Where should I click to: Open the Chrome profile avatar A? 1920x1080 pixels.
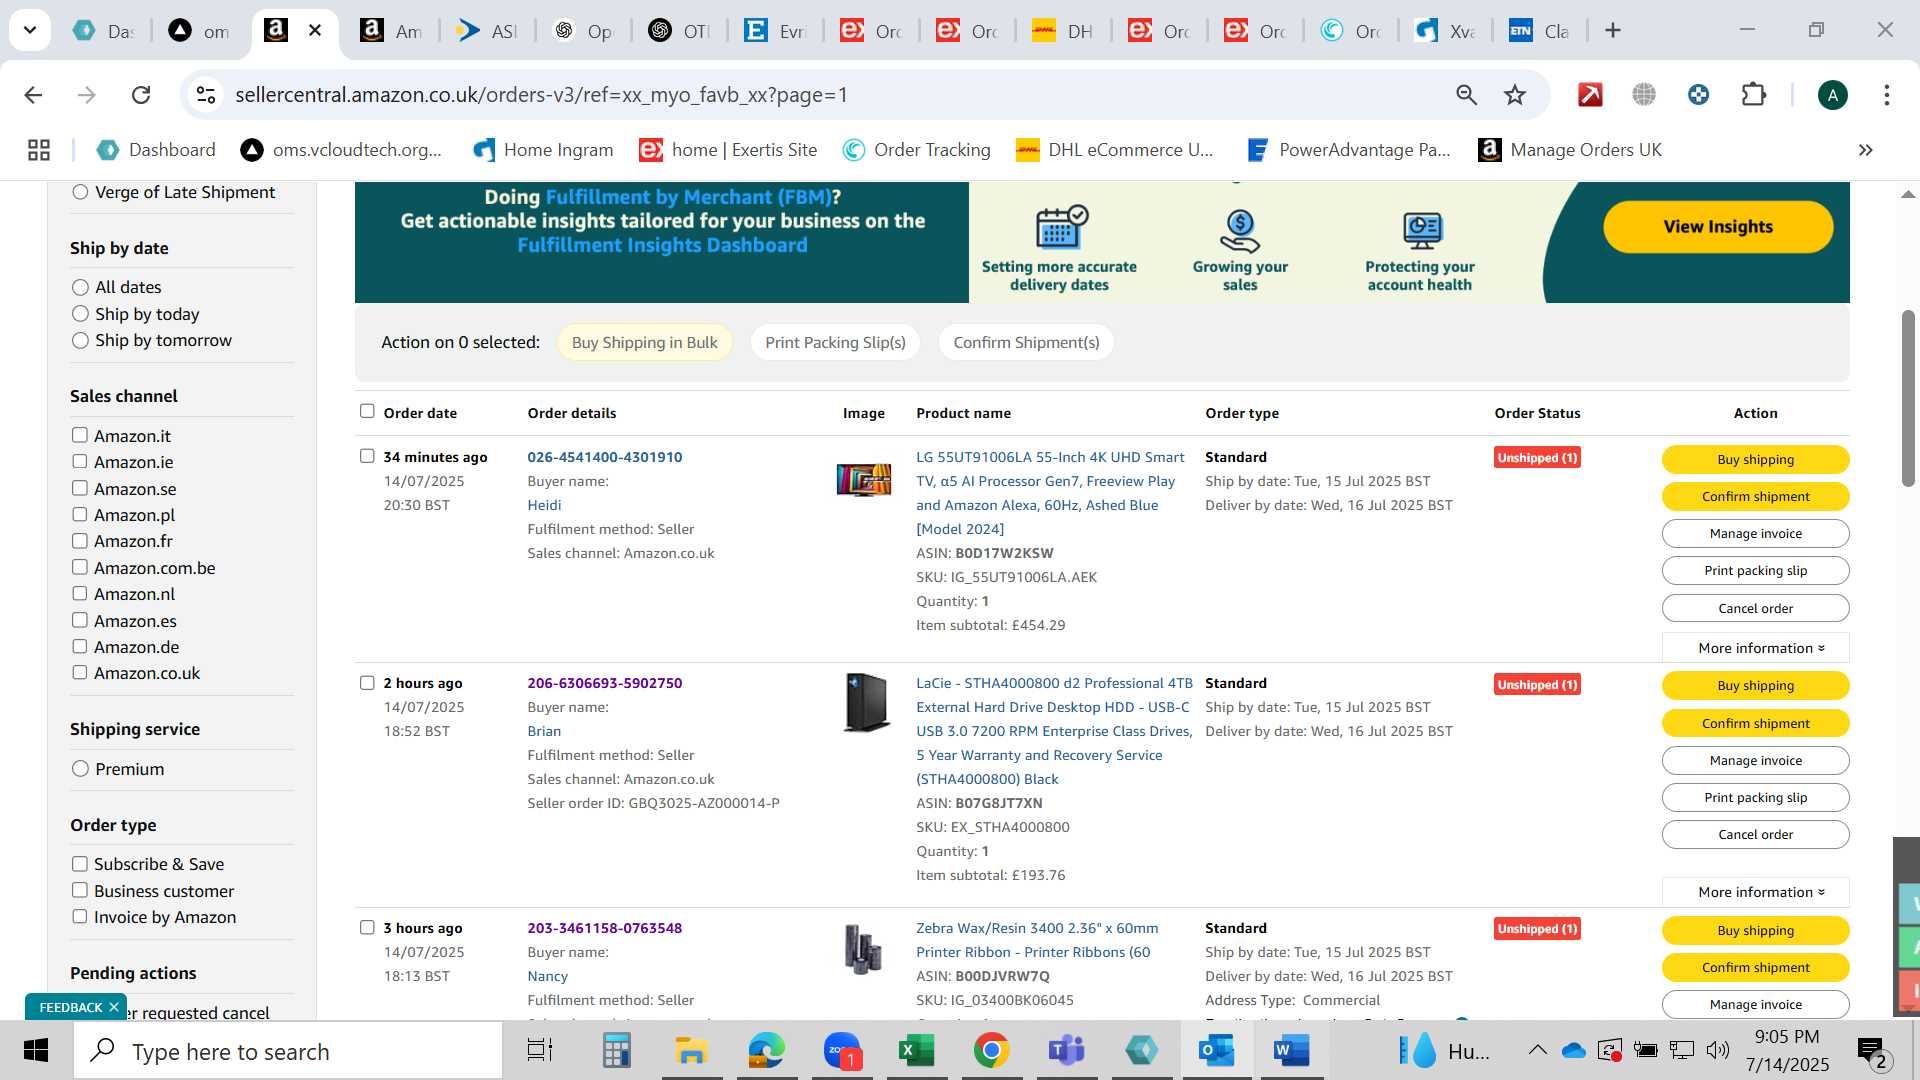(1832, 95)
